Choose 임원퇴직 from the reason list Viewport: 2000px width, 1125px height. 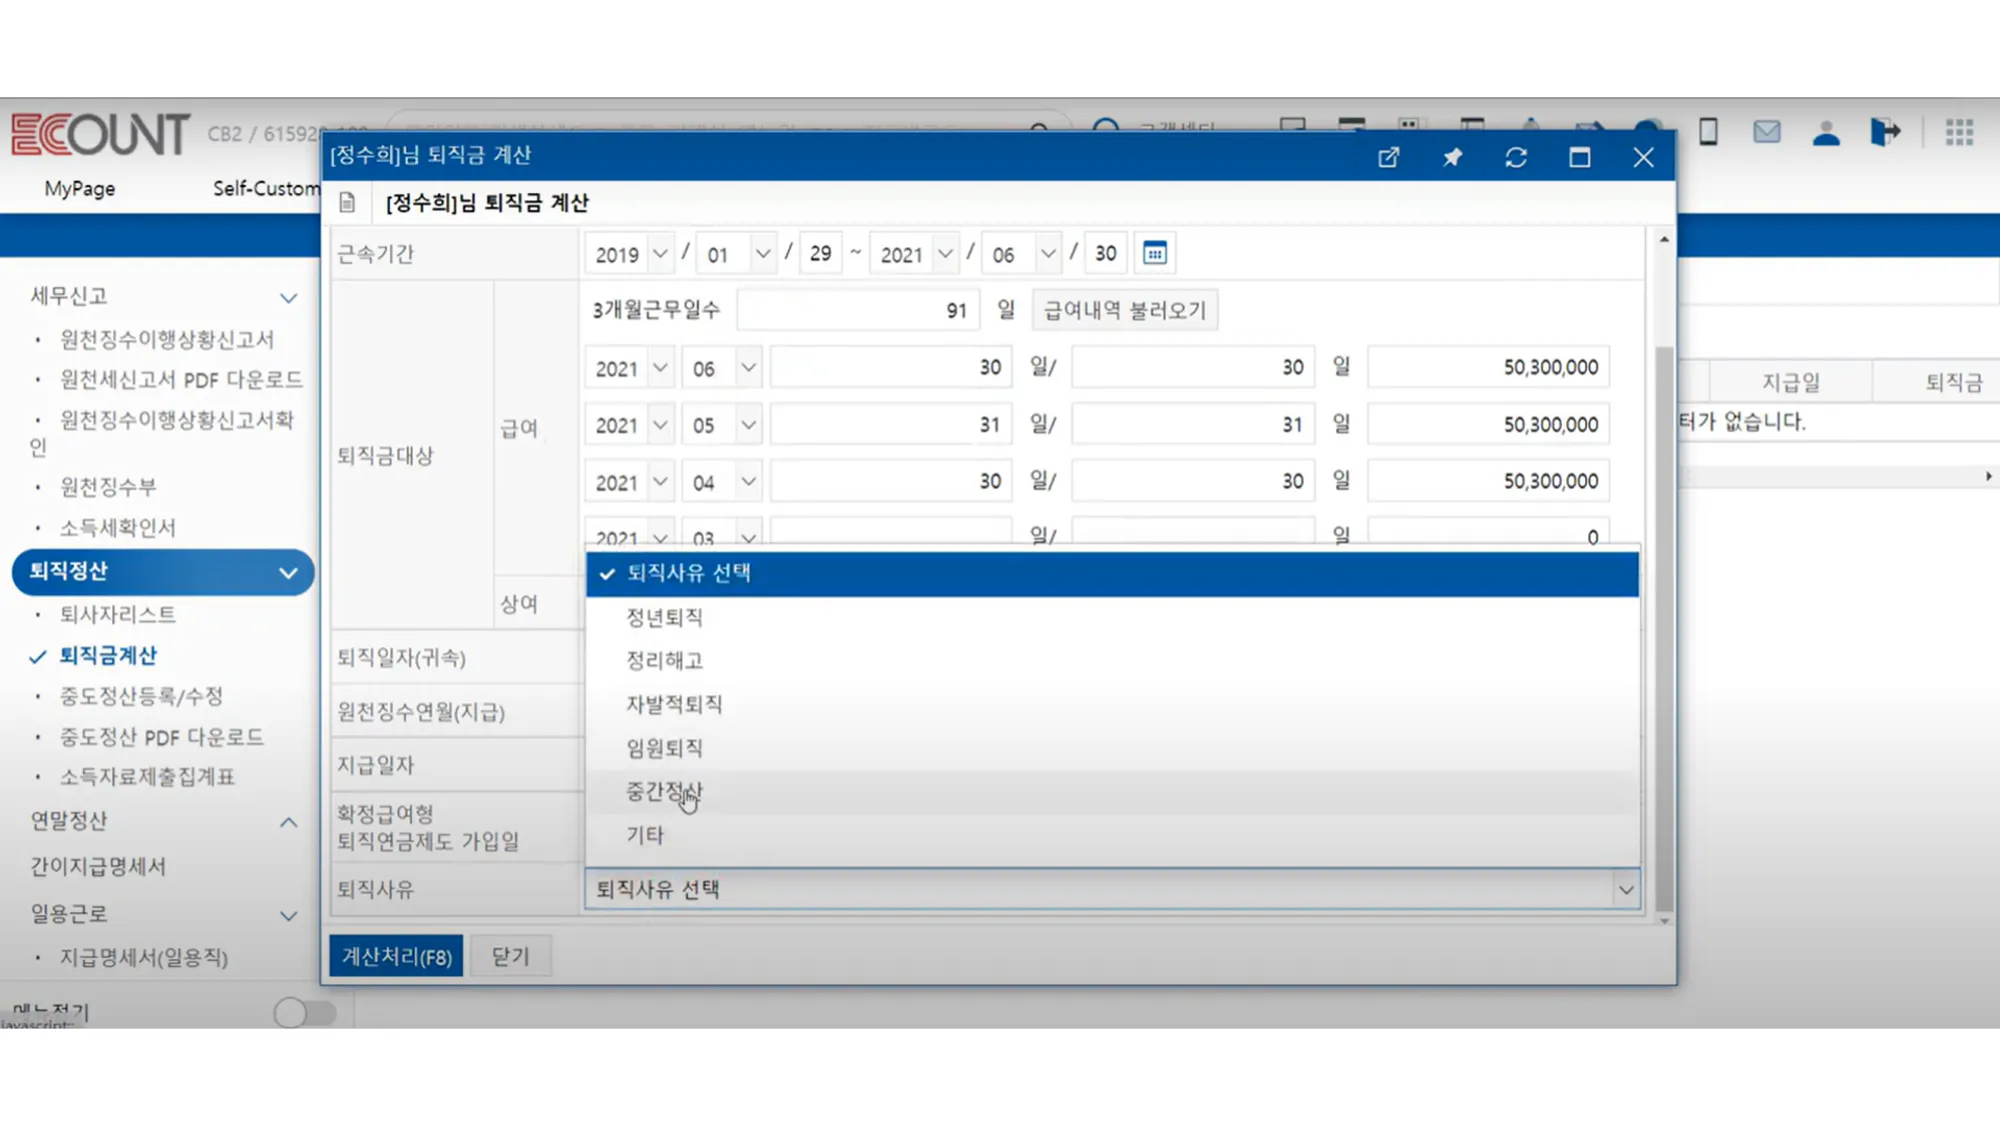pos(1112,748)
